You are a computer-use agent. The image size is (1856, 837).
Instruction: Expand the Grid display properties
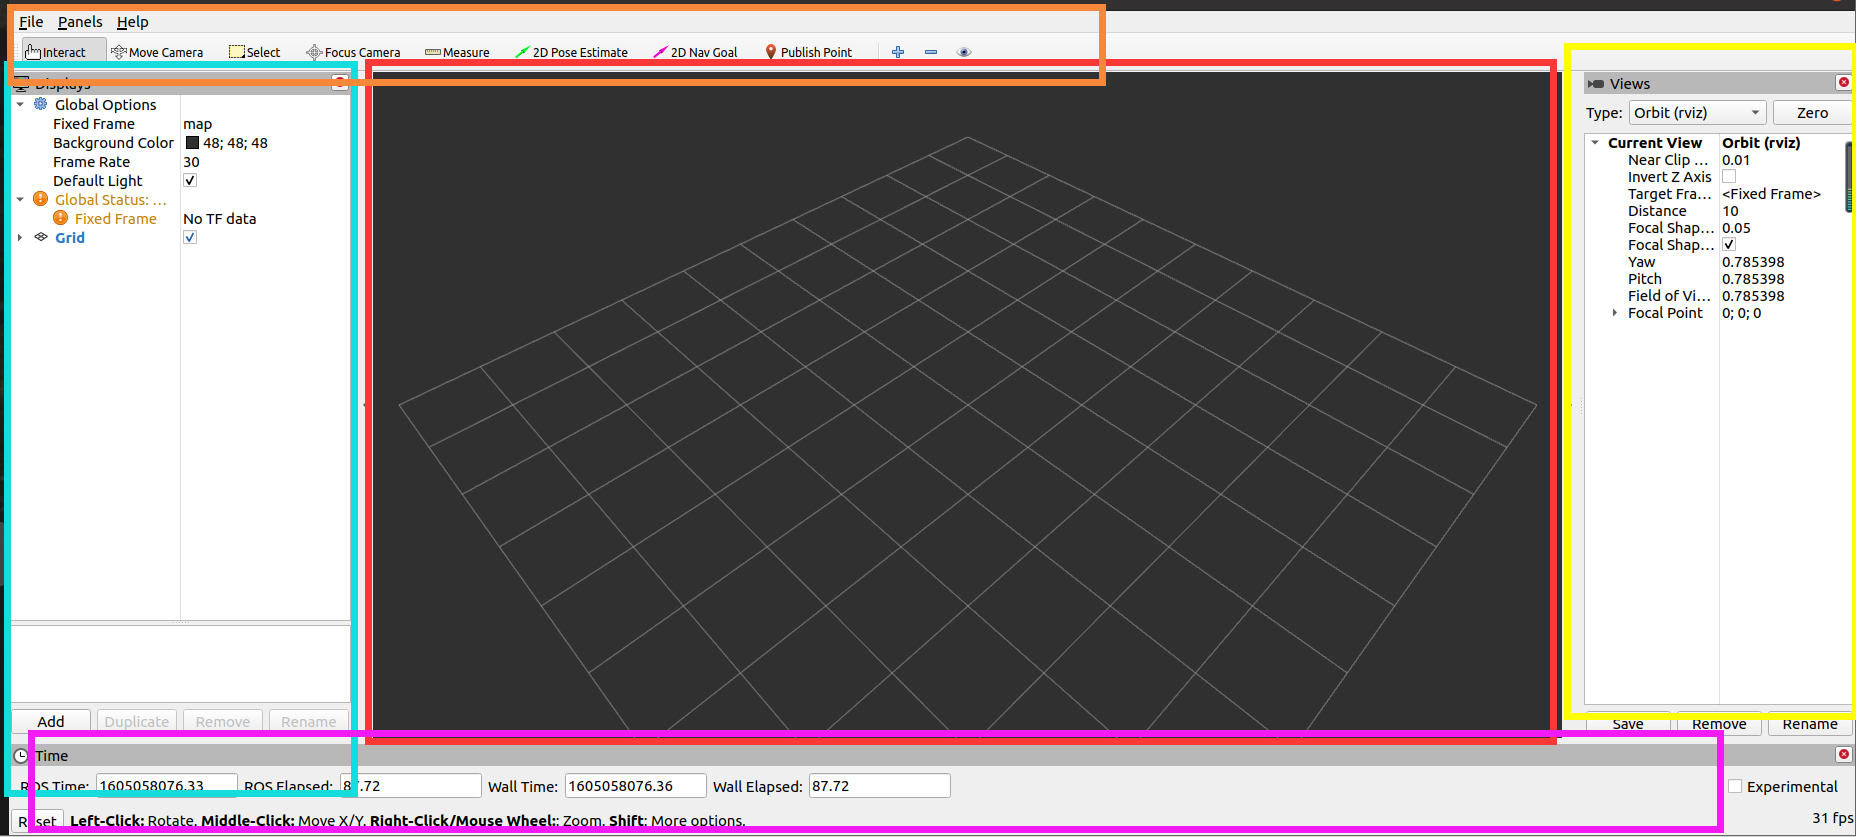[20, 237]
